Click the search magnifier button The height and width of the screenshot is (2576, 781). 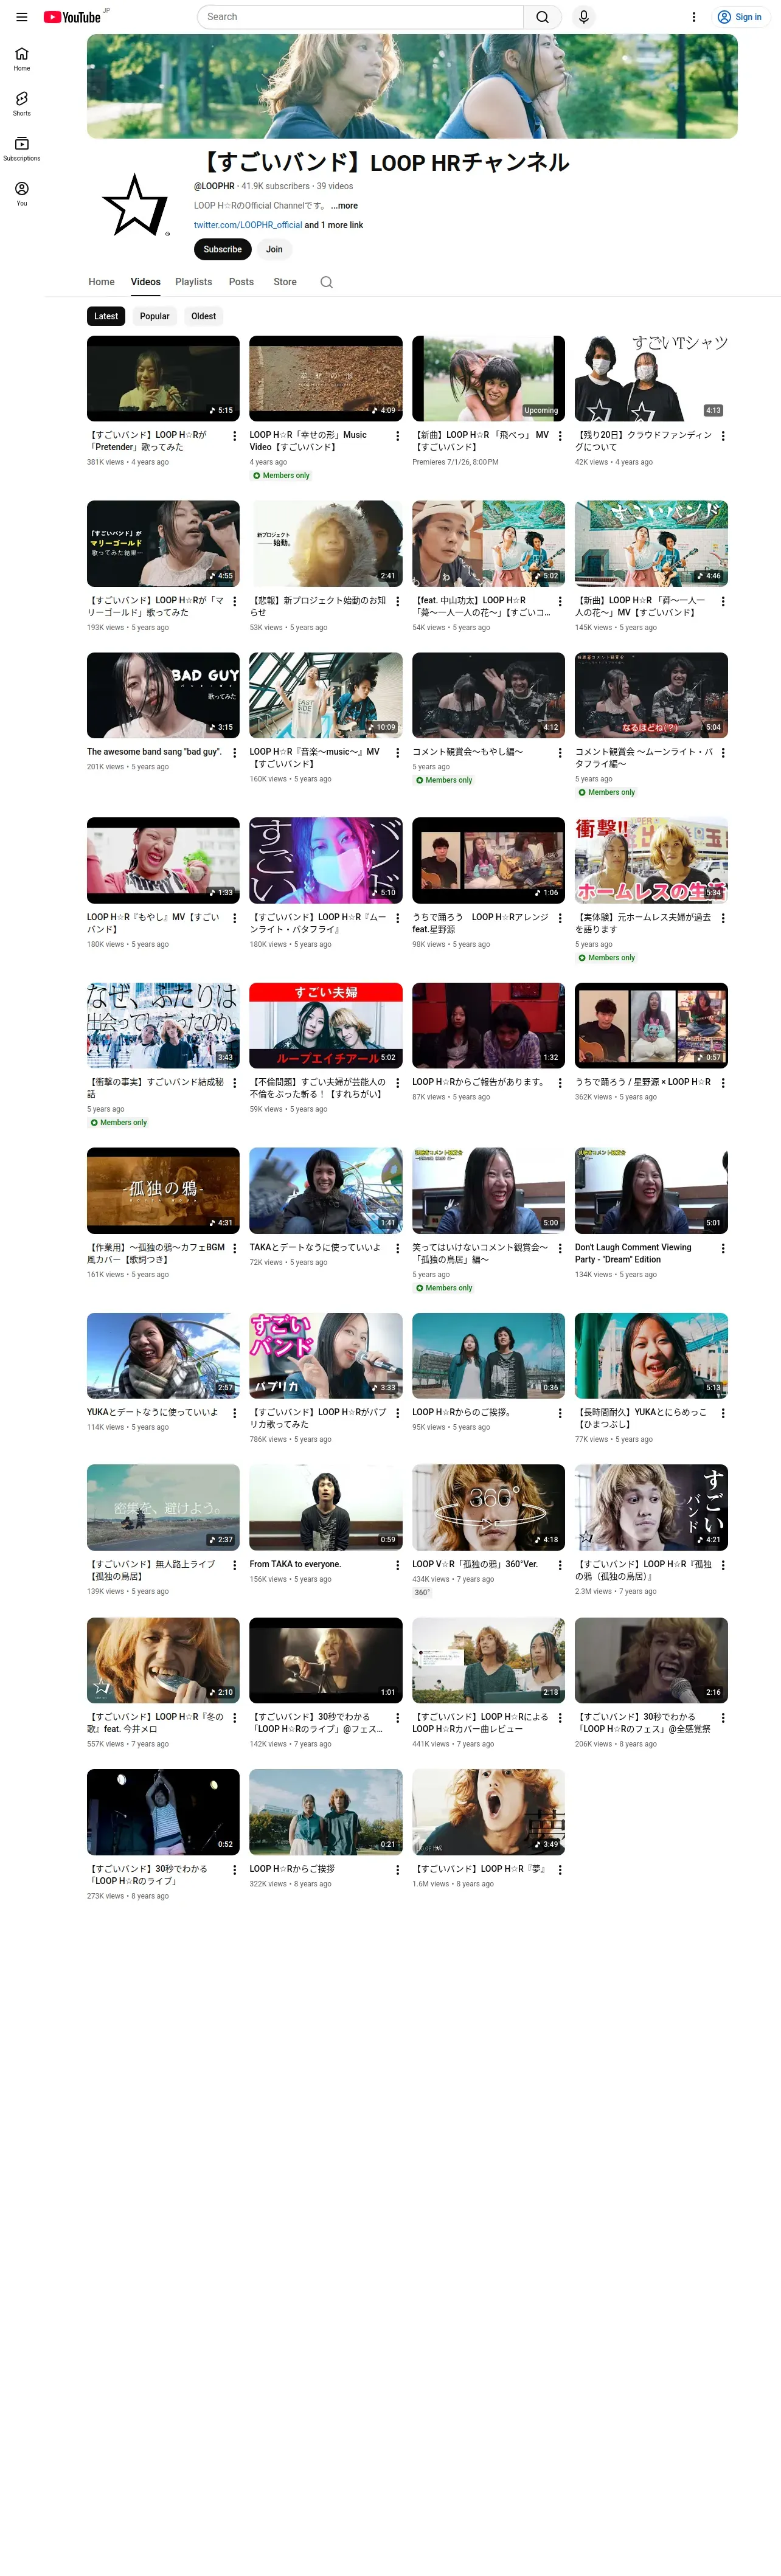pyautogui.click(x=542, y=17)
